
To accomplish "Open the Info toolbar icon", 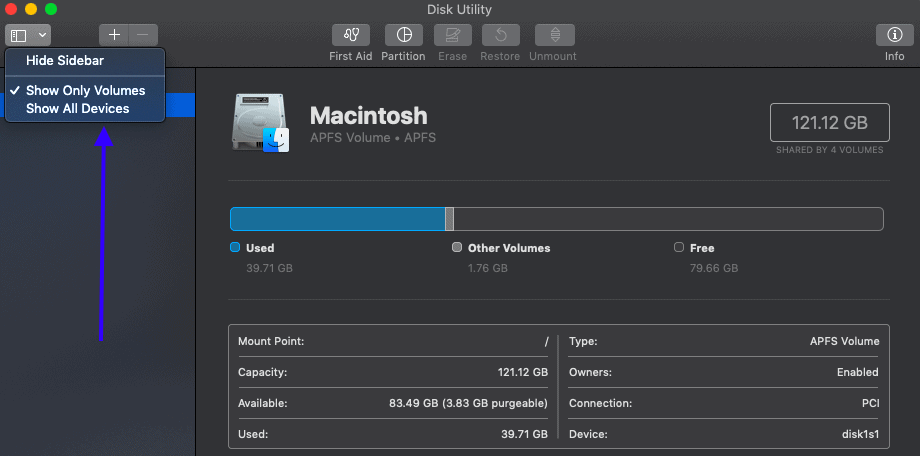I will coord(895,35).
